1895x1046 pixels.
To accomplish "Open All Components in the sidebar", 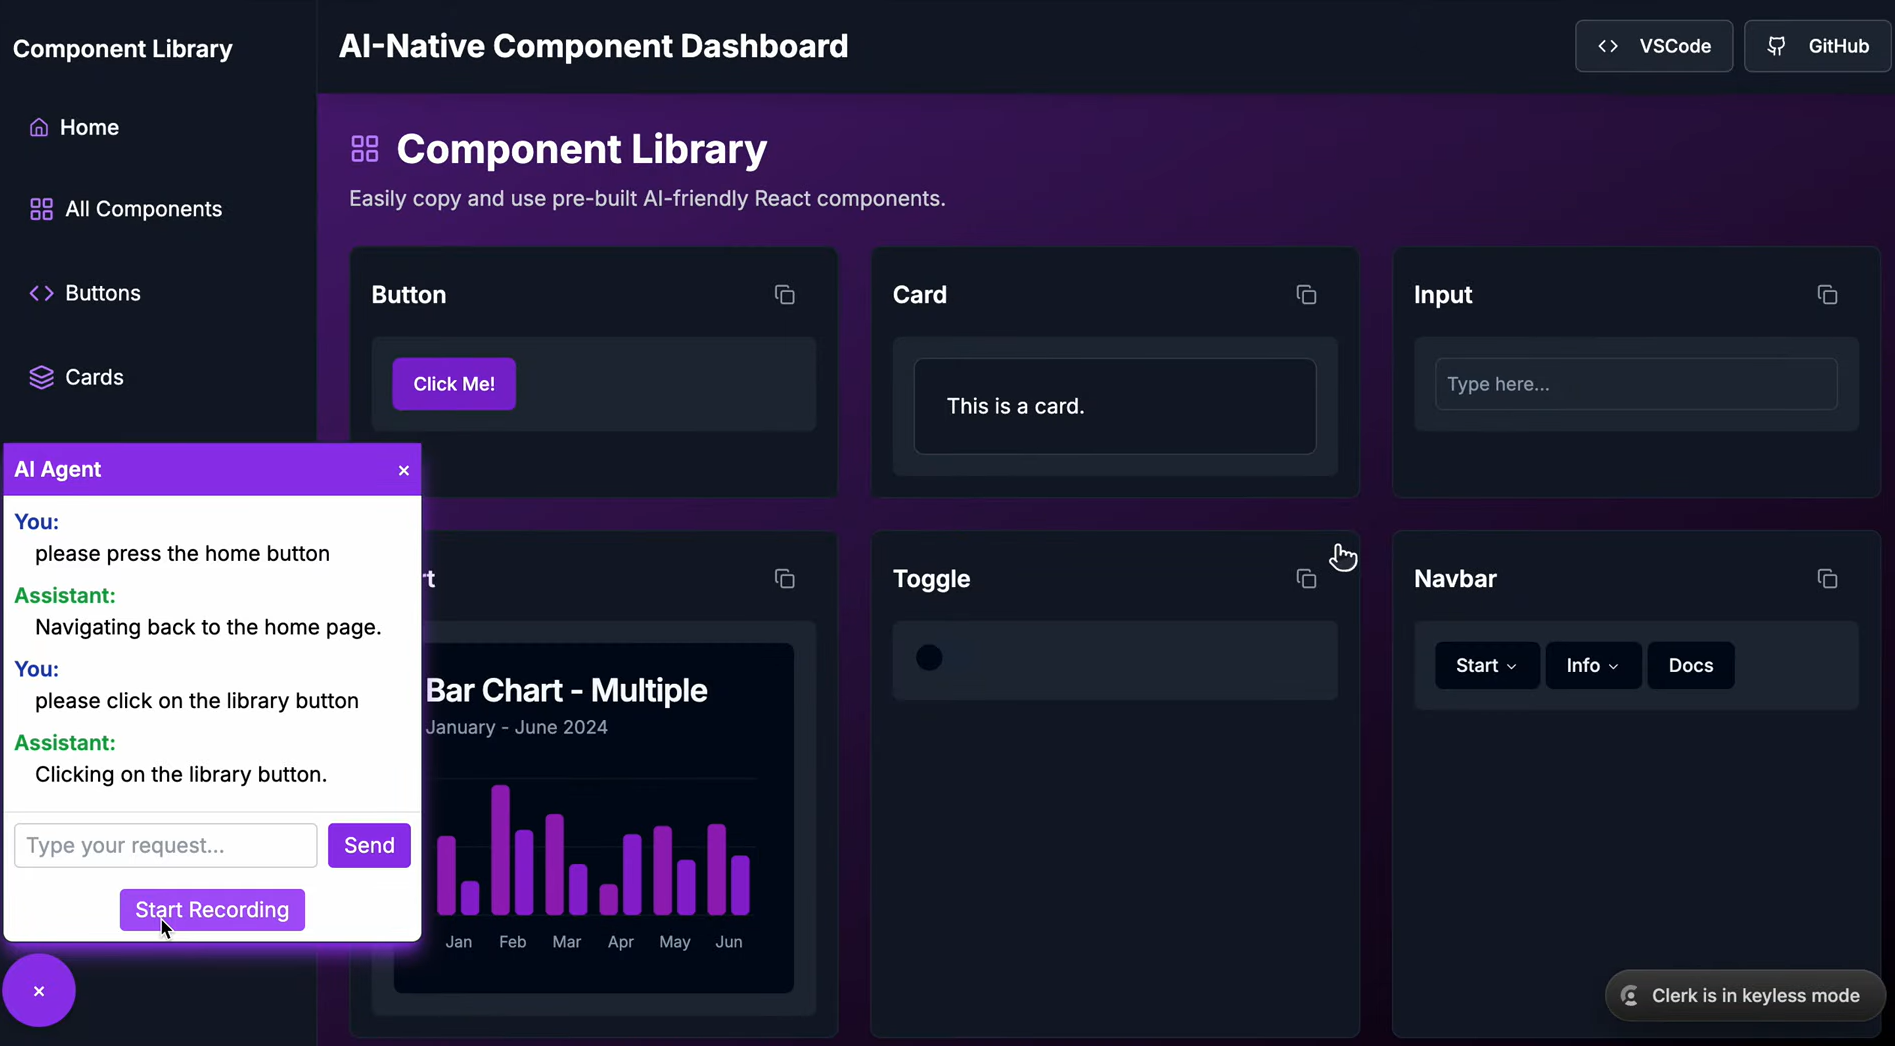I will coord(126,209).
